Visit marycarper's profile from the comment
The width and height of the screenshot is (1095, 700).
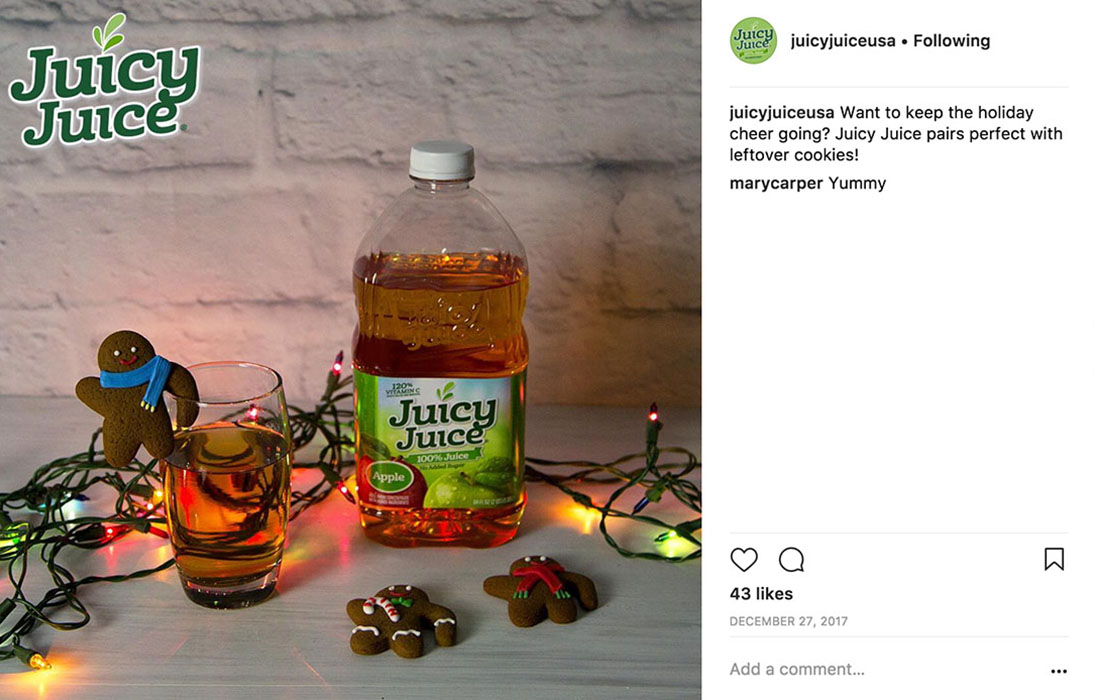[776, 183]
